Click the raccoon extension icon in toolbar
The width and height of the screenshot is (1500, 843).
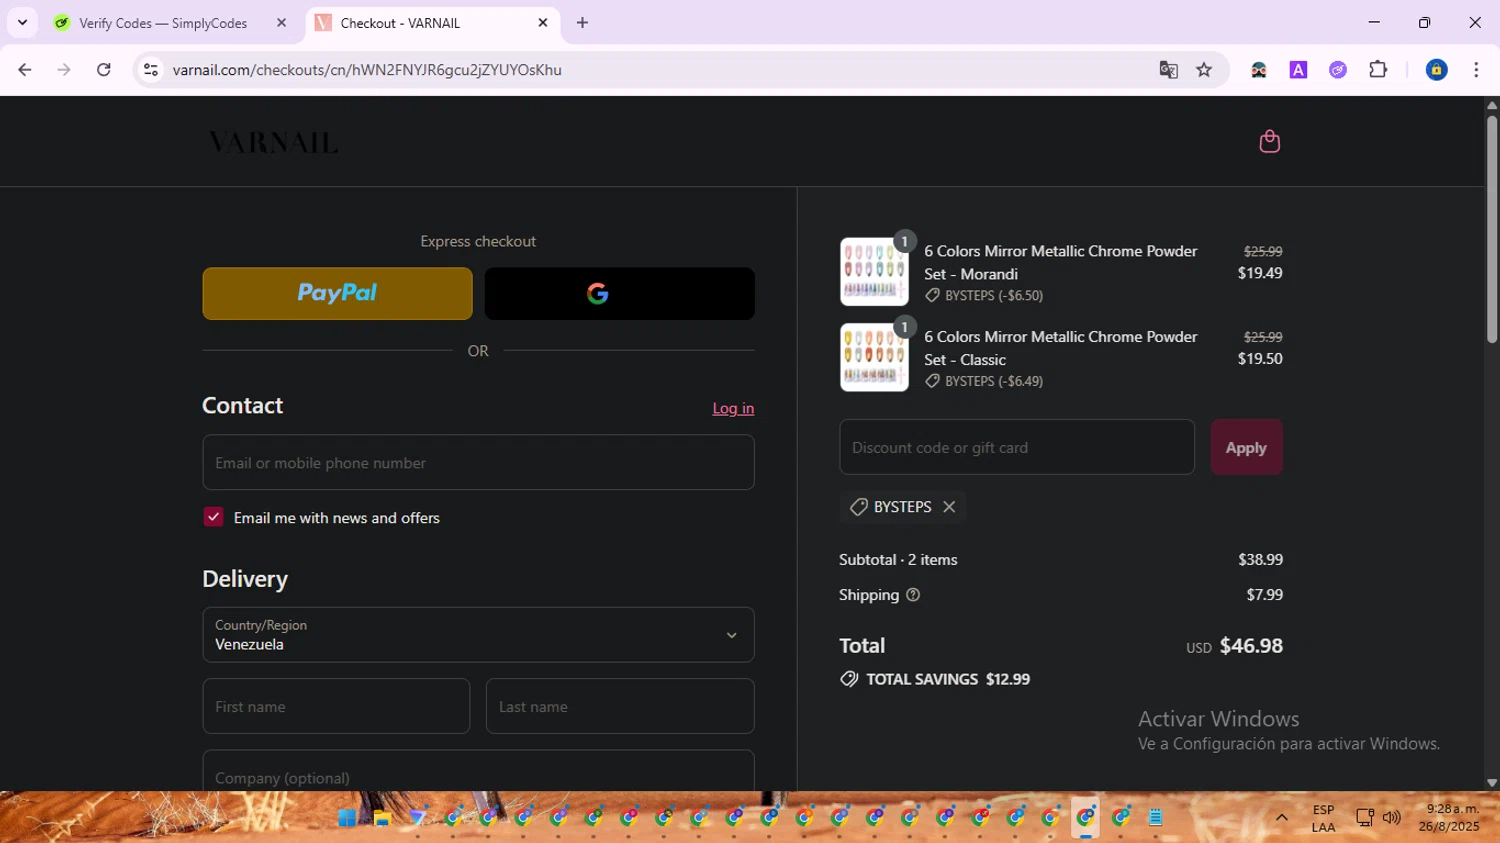[x=1259, y=70]
